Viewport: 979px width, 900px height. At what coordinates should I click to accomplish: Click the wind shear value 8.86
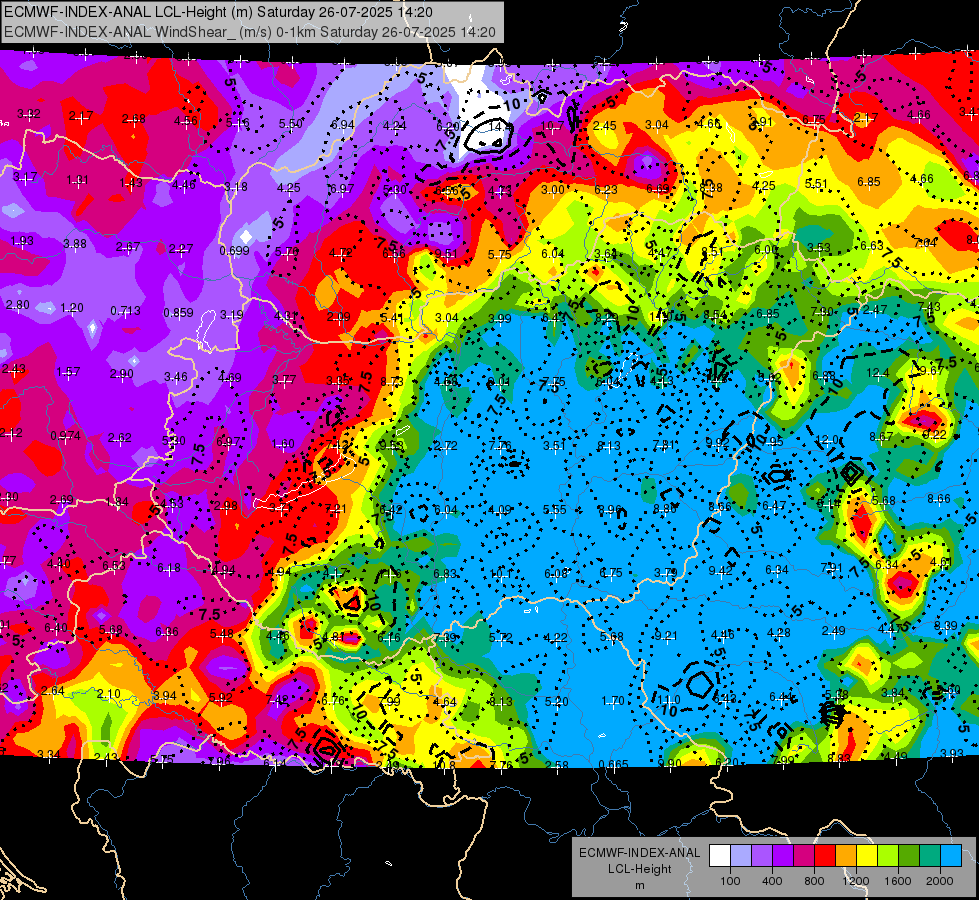point(665,509)
